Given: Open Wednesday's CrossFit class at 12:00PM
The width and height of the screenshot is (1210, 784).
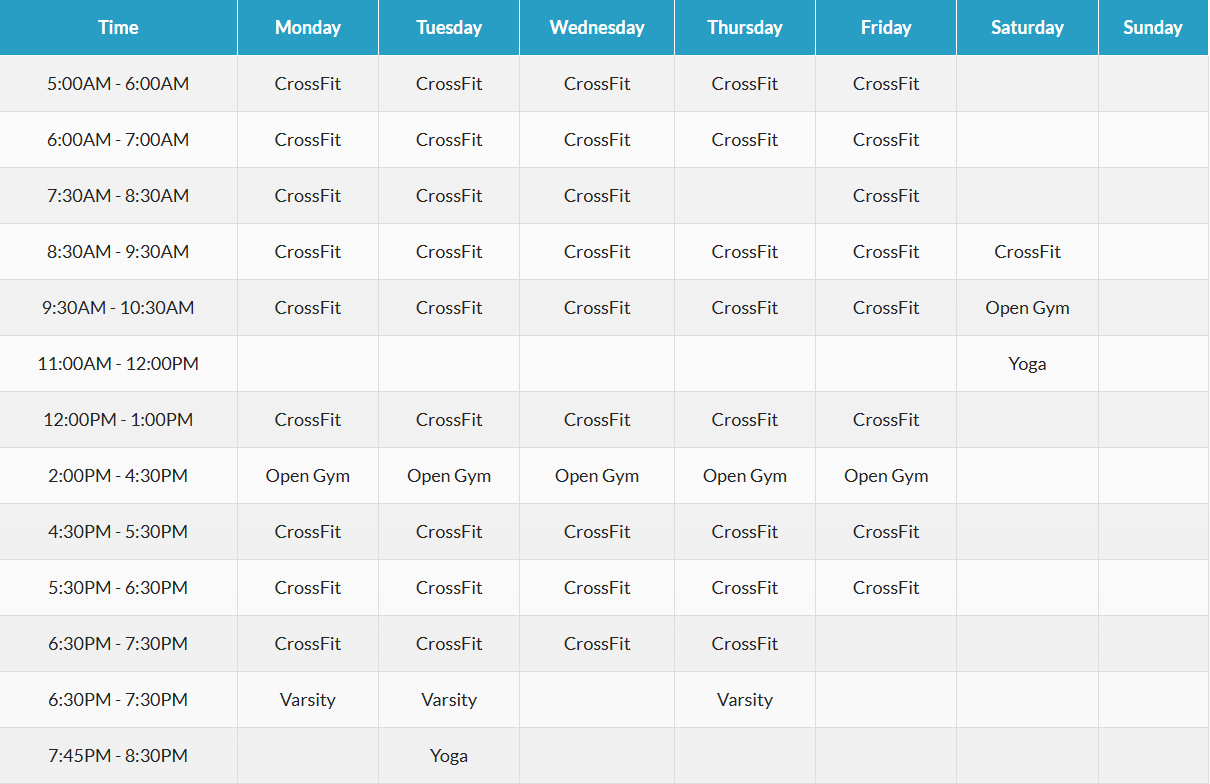Looking at the screenshot, I should (x=596, y=420).
